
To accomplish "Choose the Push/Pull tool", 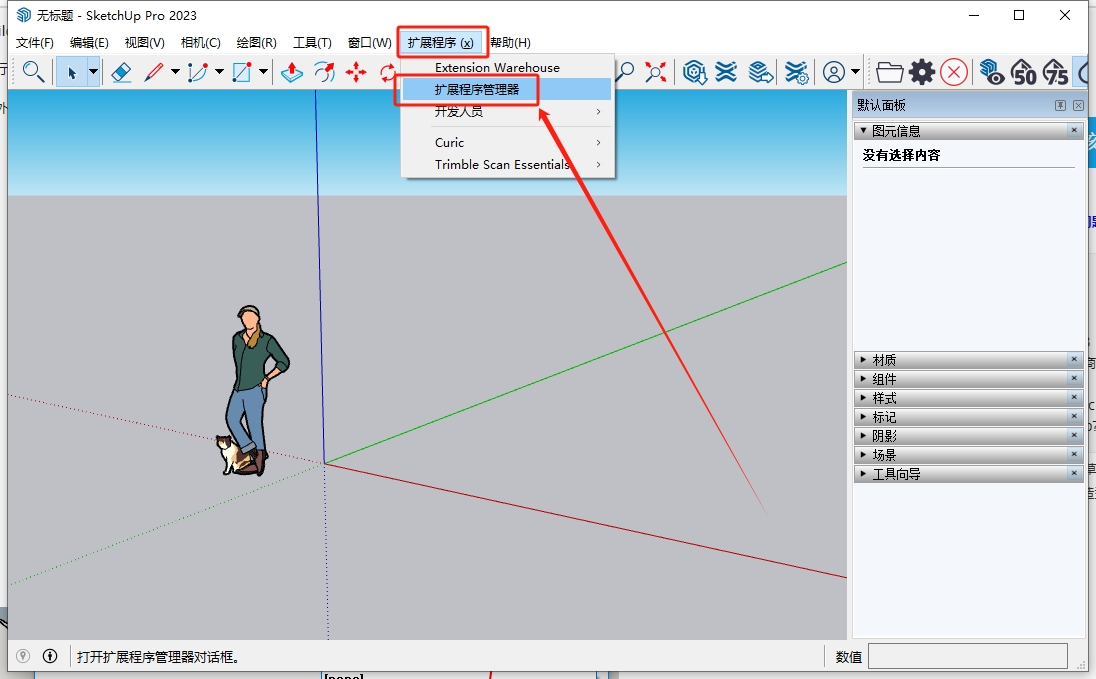I will (291, 72).
